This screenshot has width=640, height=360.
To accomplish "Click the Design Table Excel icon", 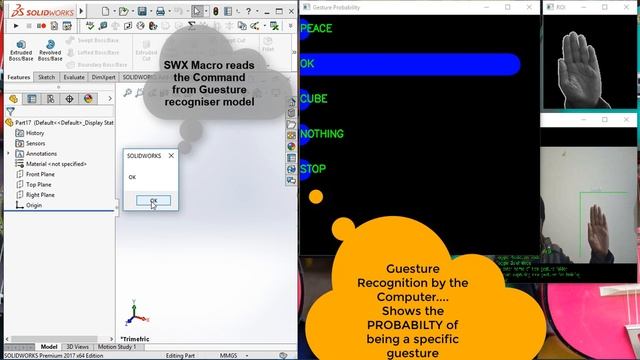I will click(274, 26).
